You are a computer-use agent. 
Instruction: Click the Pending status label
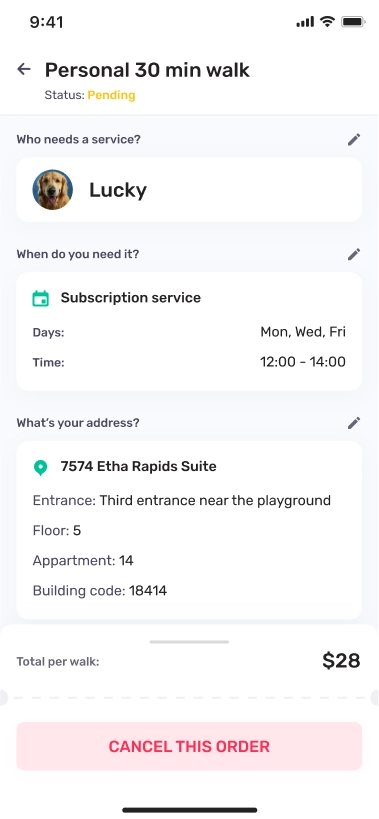tap(111, 95)
